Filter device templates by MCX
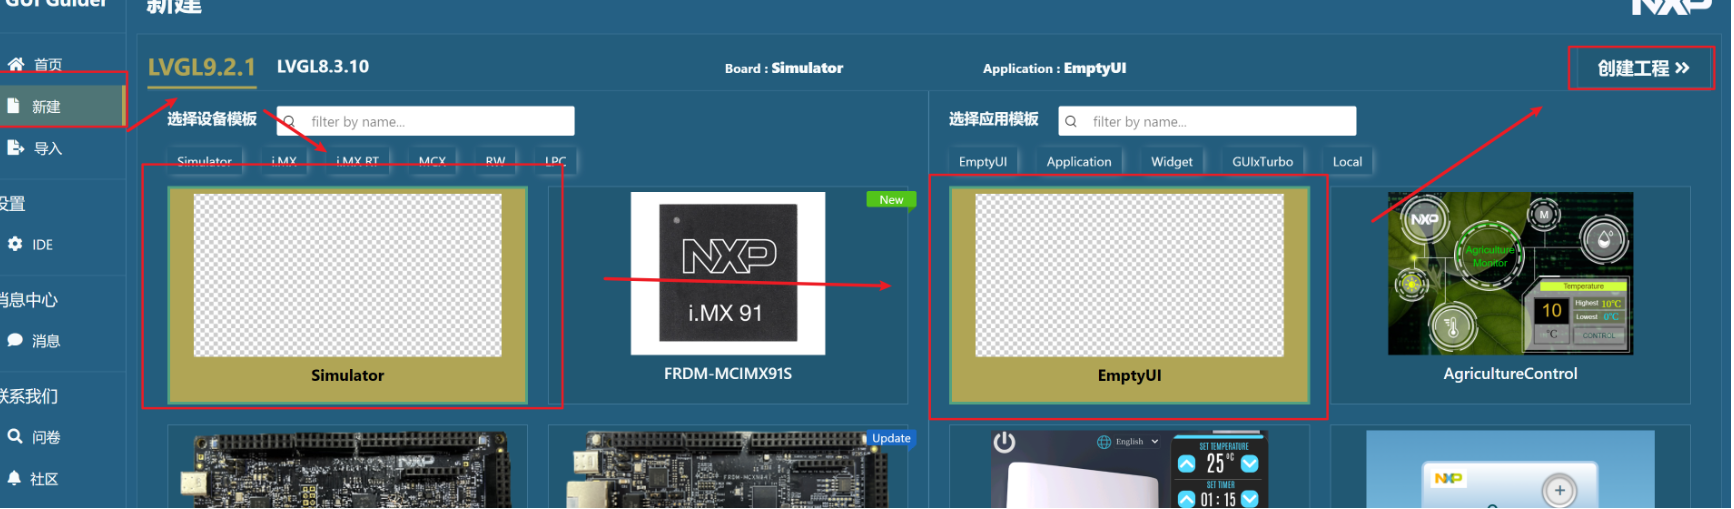 coord(432,162)
